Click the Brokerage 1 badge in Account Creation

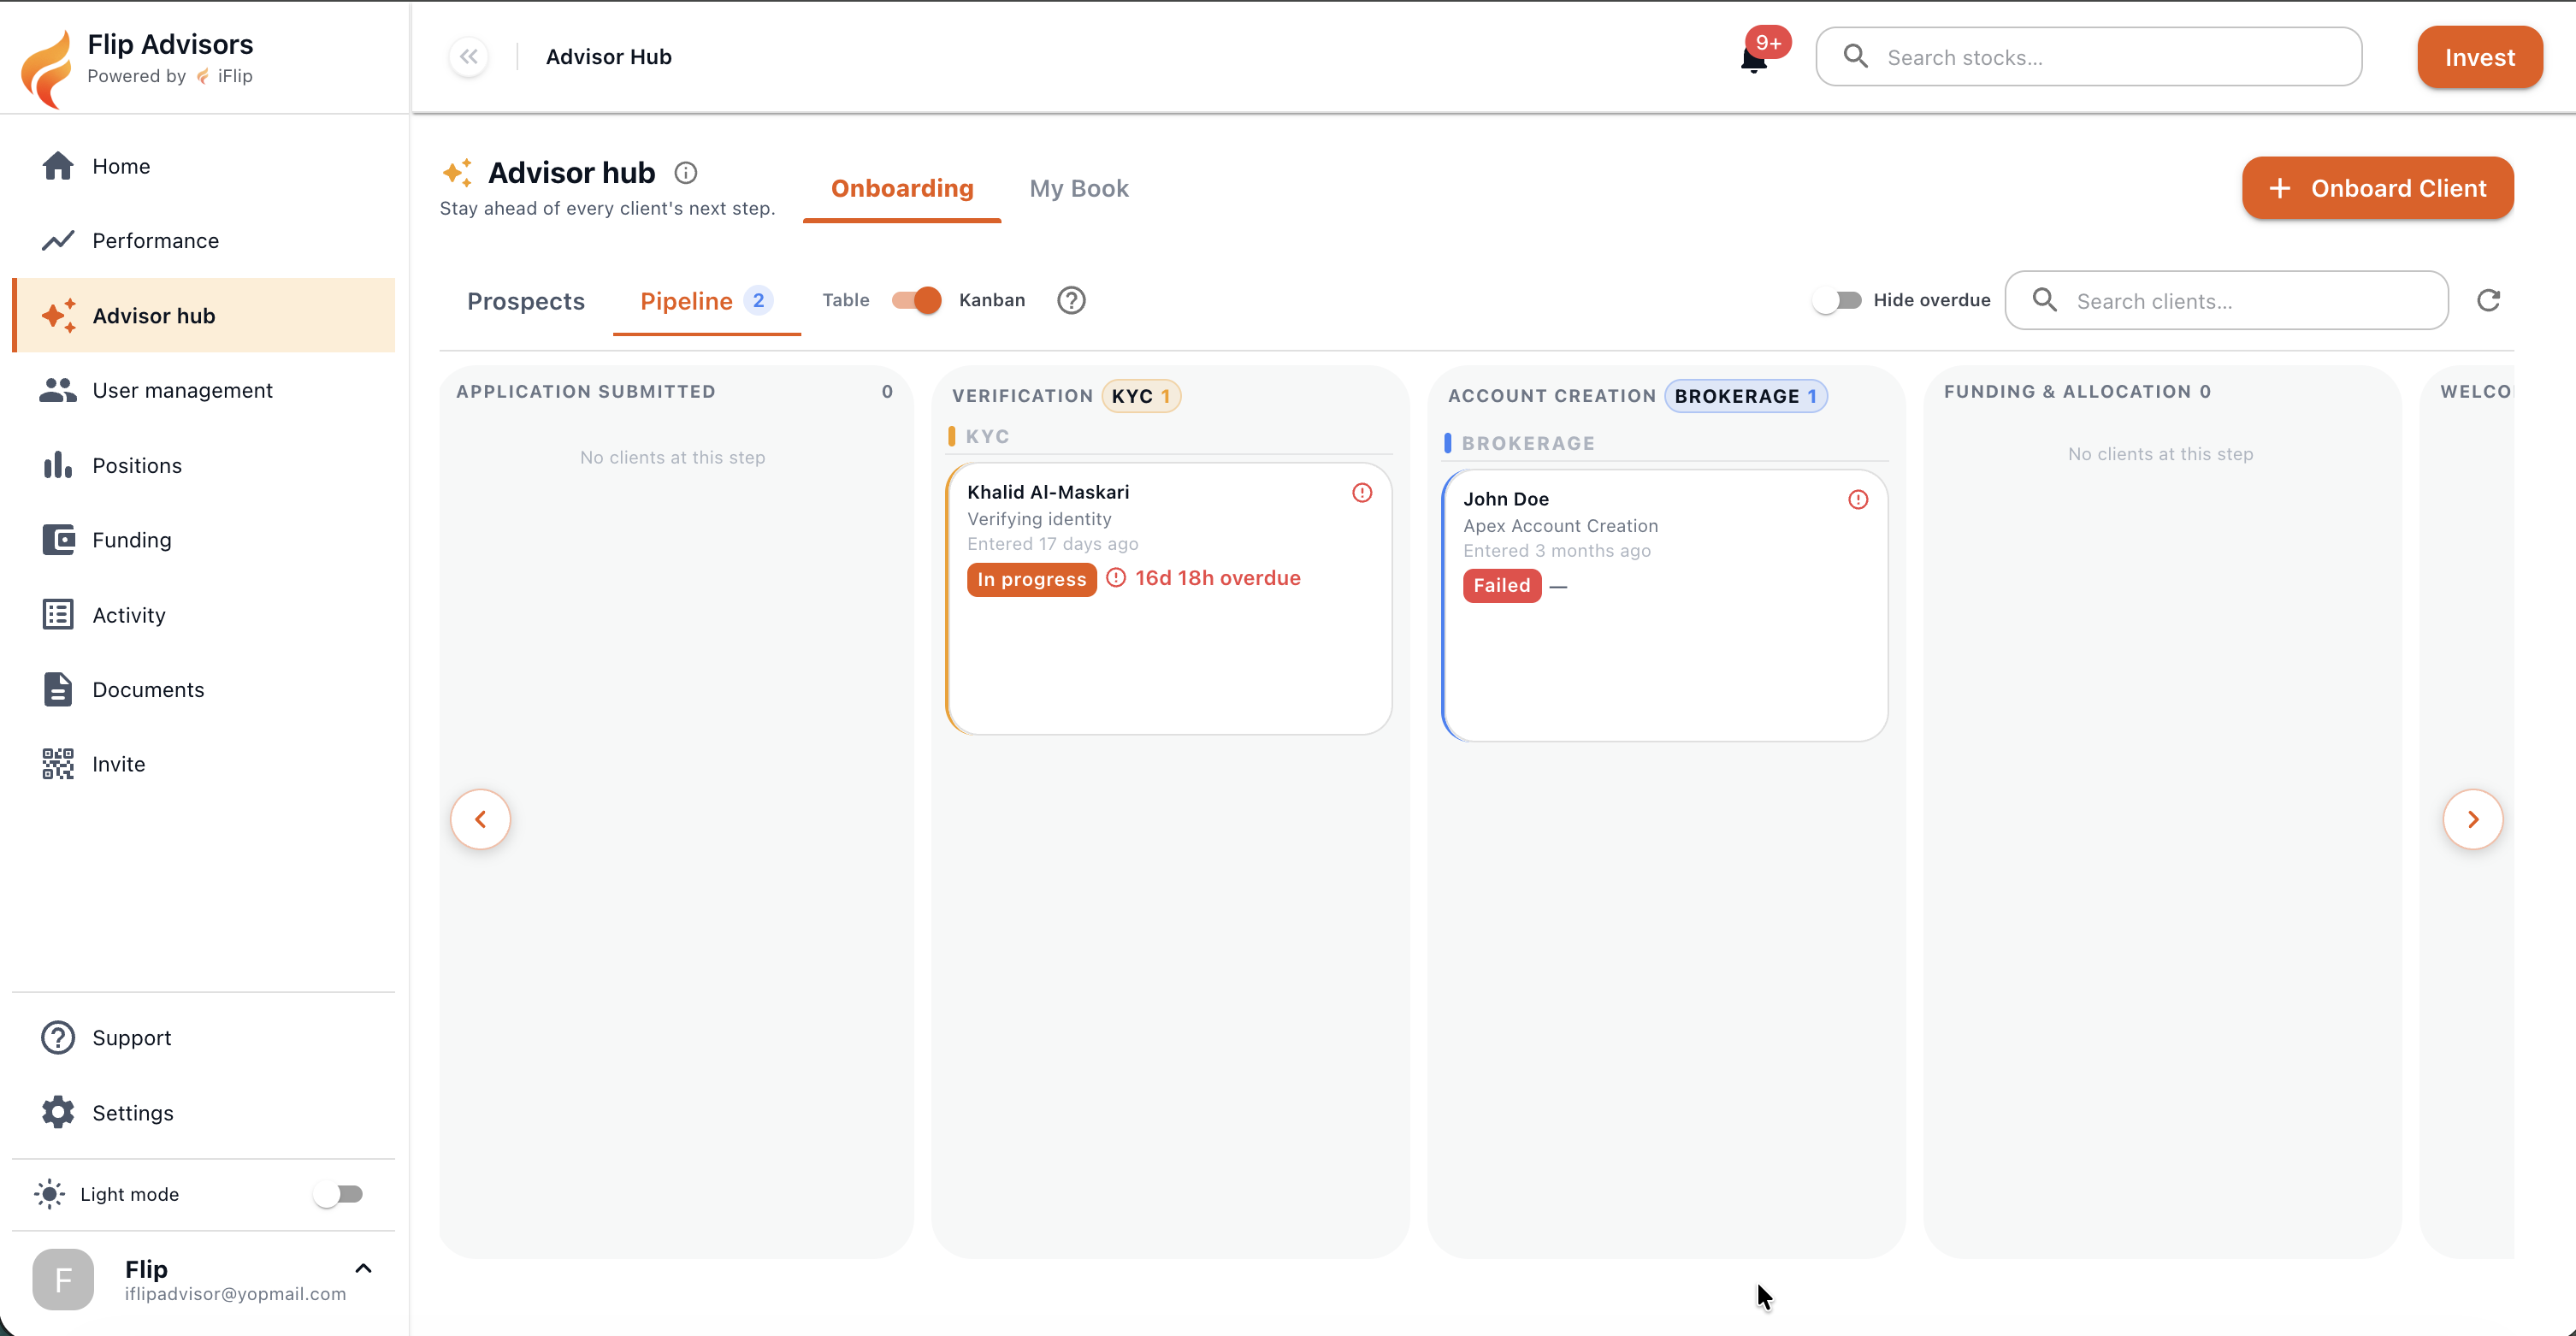pyautogui.click(x=1746, y=396)
